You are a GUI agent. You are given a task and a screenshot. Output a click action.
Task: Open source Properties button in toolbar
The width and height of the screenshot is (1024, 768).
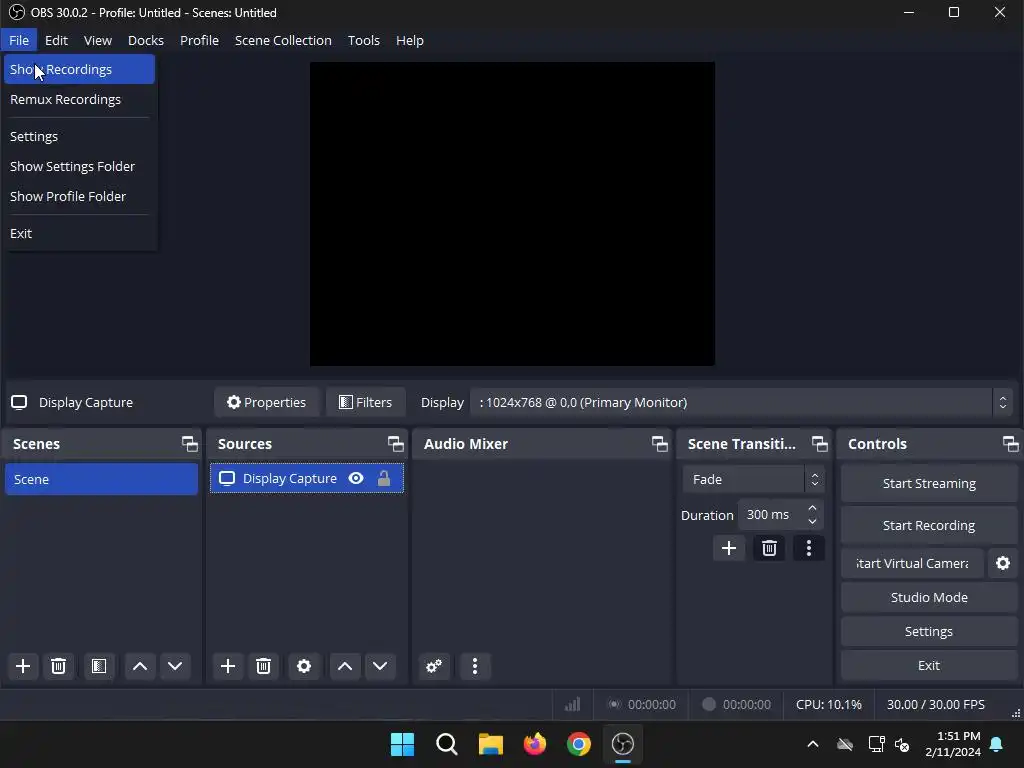266,402
